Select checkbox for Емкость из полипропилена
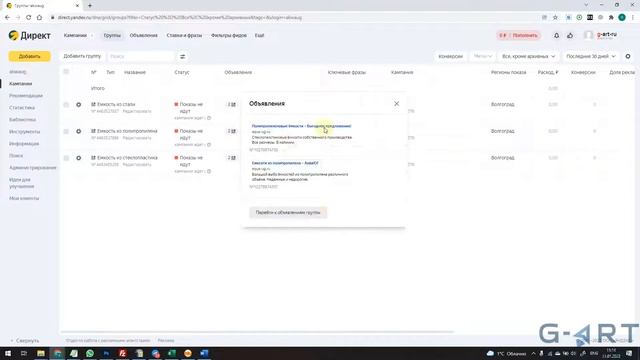Image resolution: width=640 pixels, height=360 pixels. coord(66,131)
